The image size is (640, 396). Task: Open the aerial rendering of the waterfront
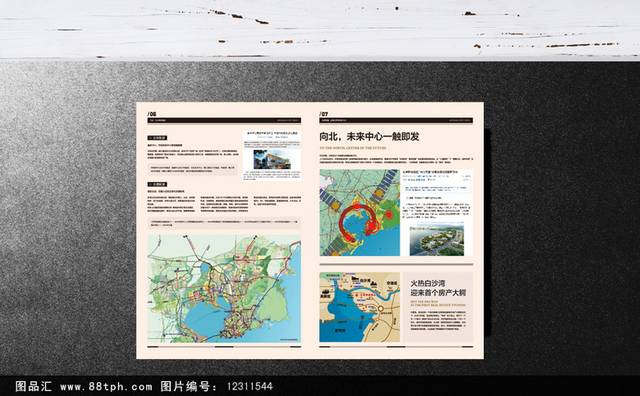437,239
